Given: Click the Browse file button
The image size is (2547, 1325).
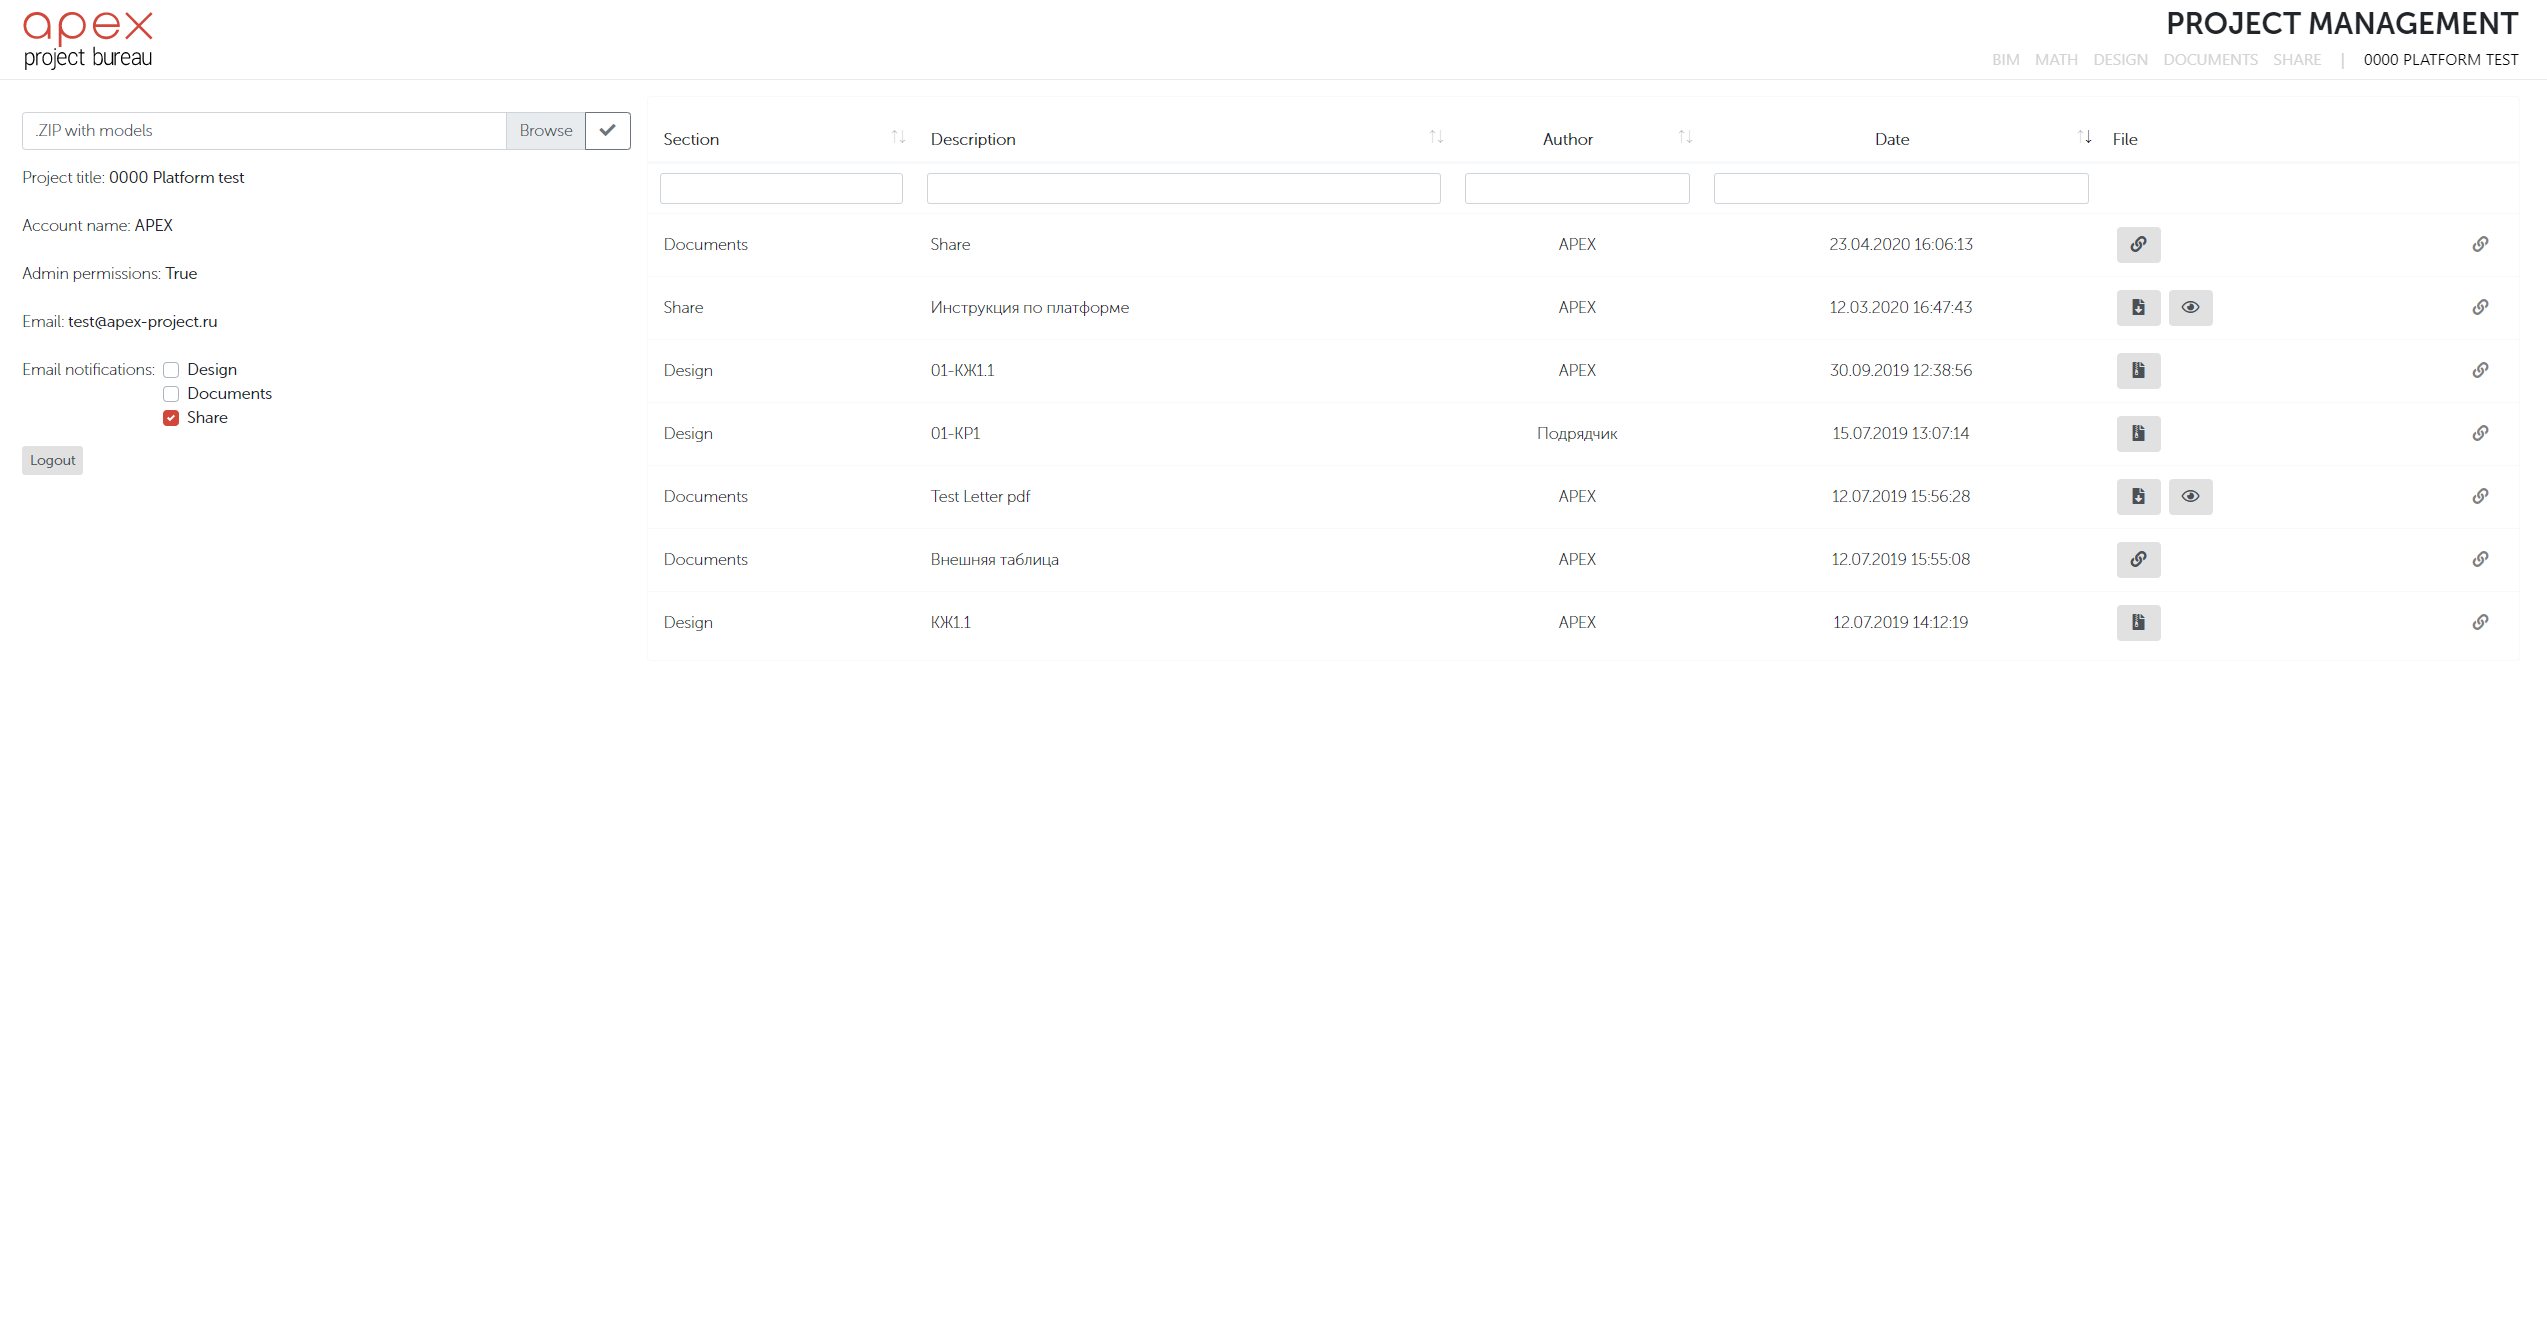Looking at the screenshot, I should click(x=545, y=131).
